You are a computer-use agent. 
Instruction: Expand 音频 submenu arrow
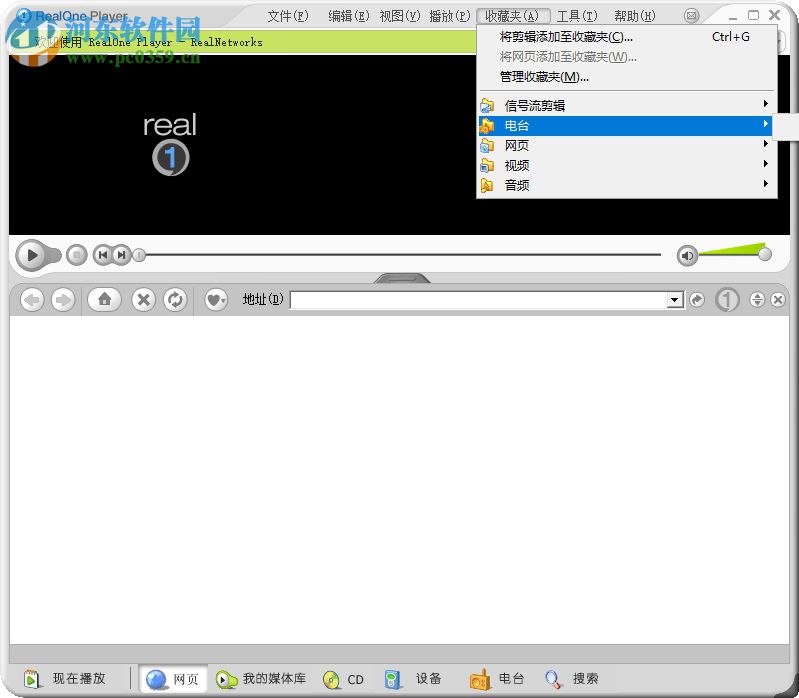(x=765, y=183)
